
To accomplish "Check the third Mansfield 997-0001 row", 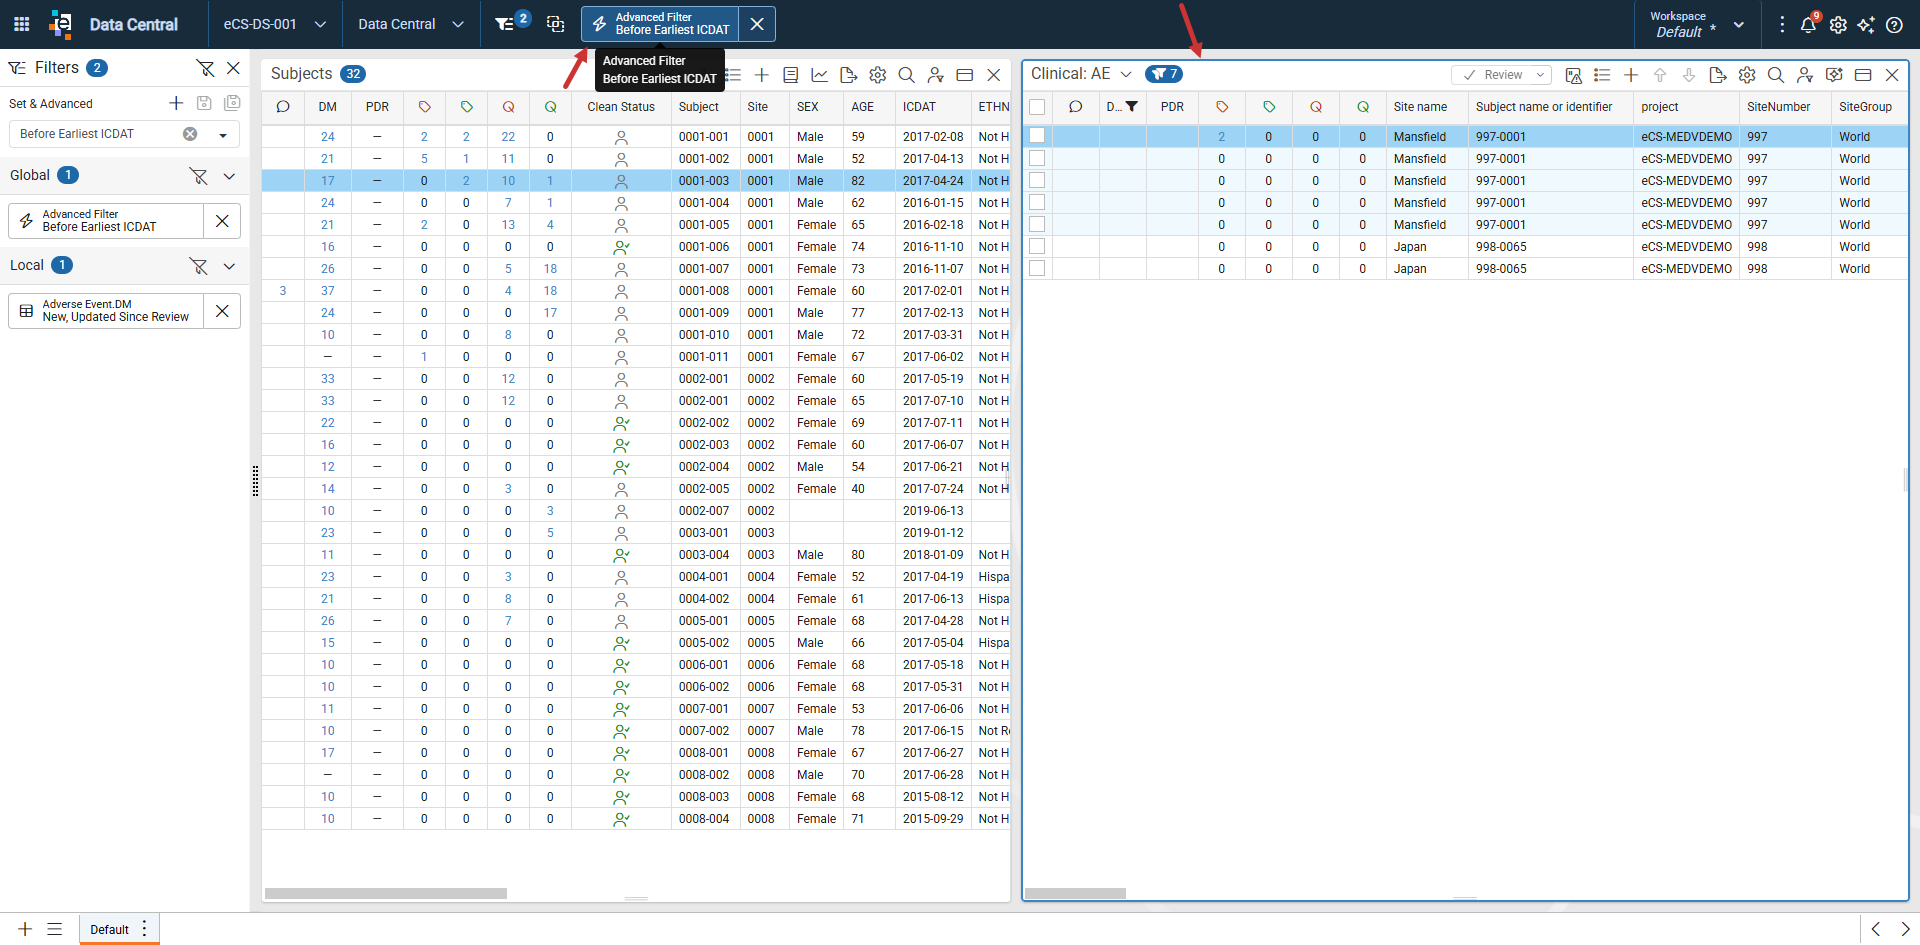I will click(1037, 180).
